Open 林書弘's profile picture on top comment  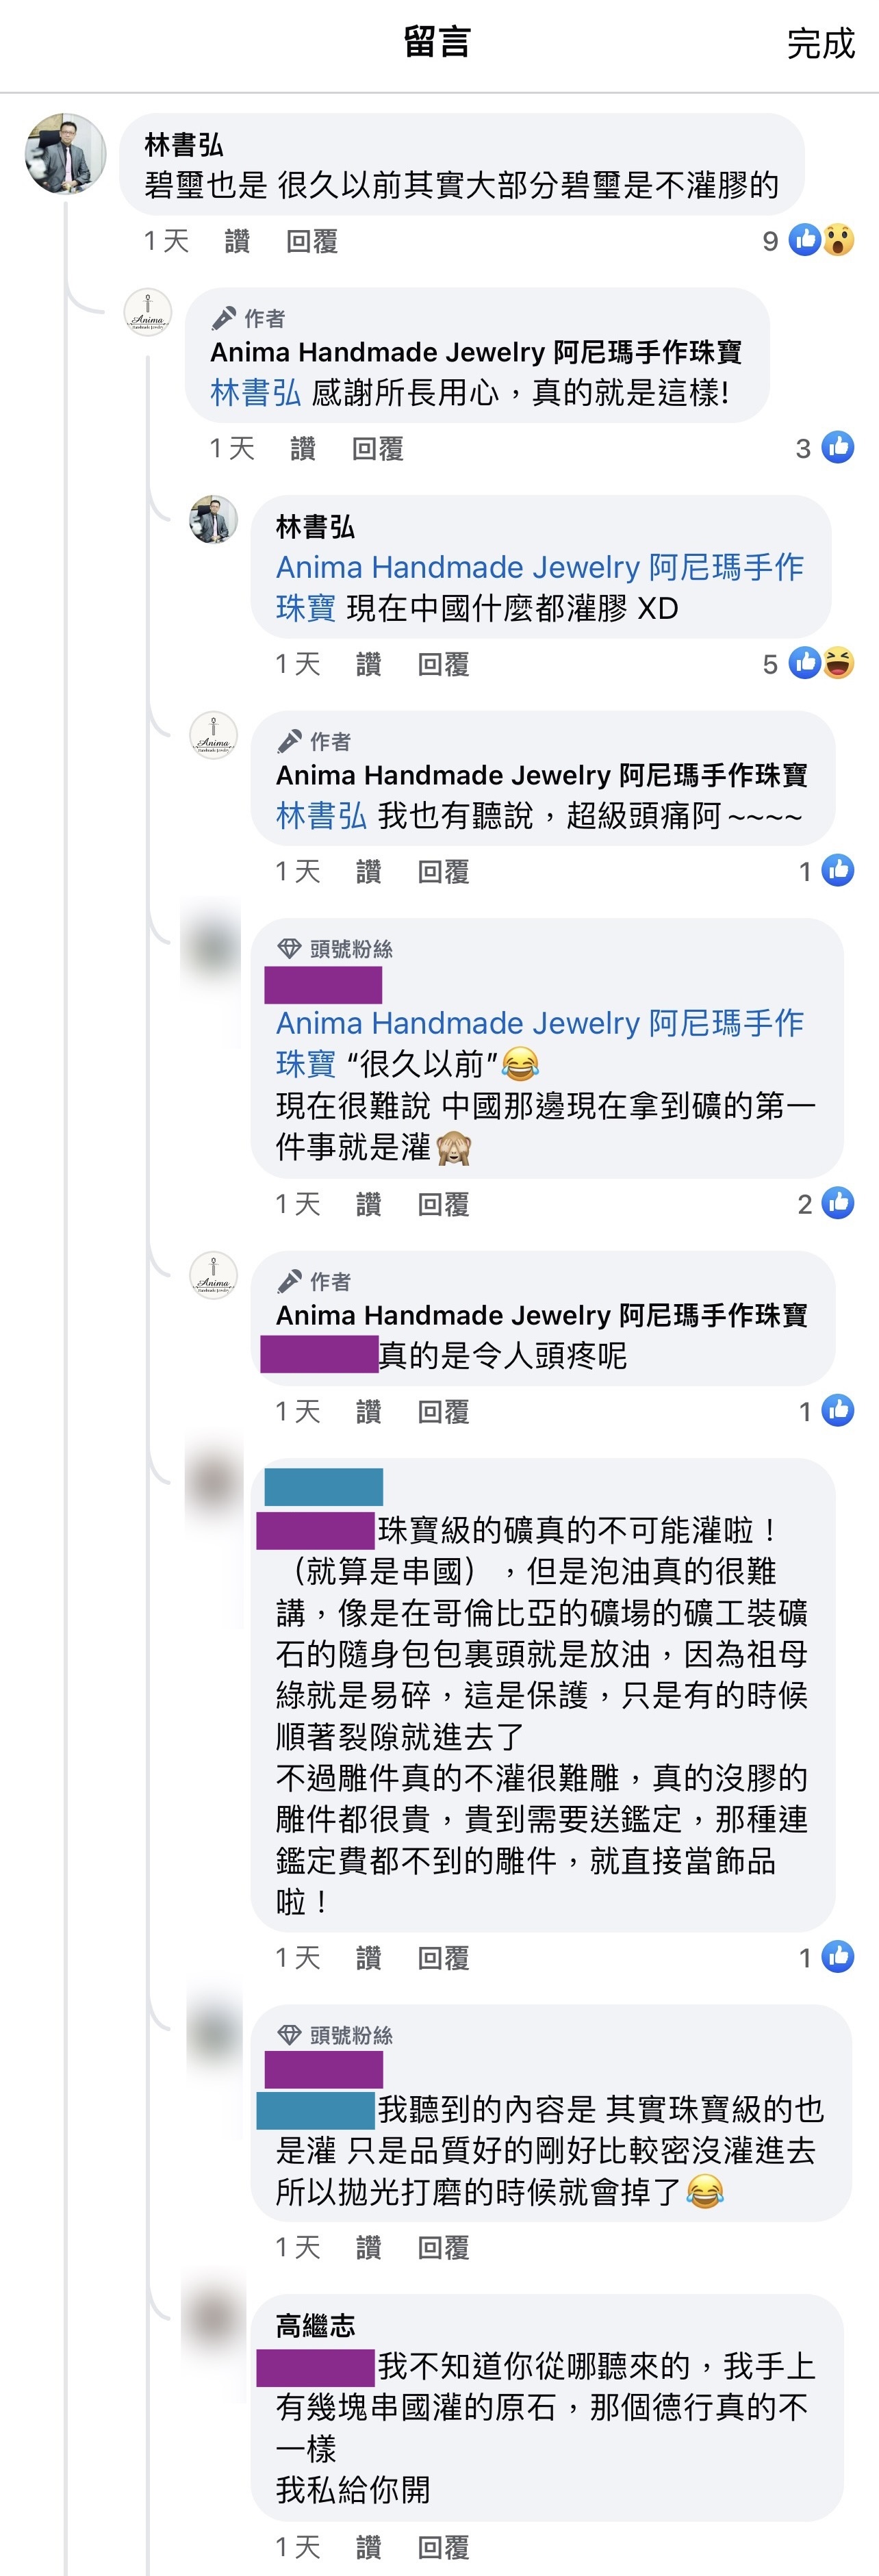[65, 153]
